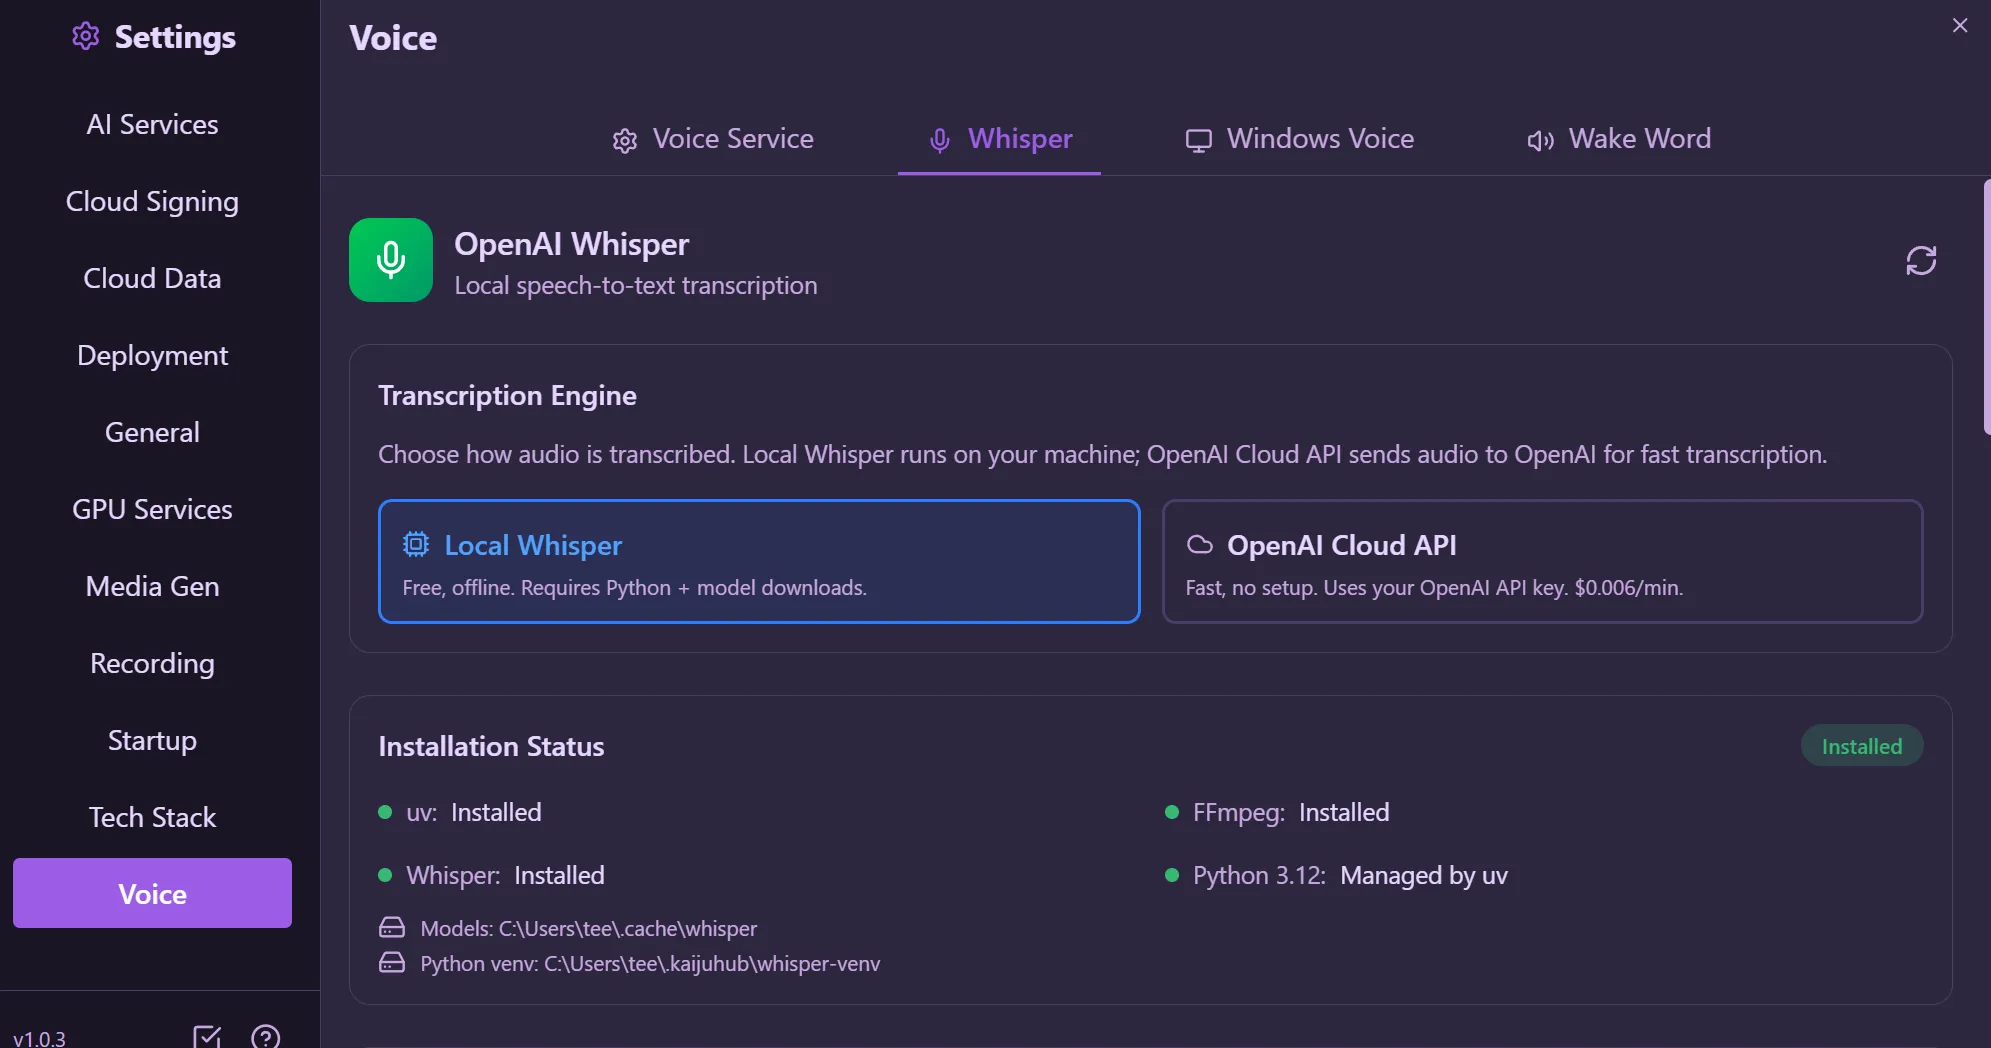Click the Transcription Engine heading
This screenshot has height=1048, width=1991.
tap(507, 395)
